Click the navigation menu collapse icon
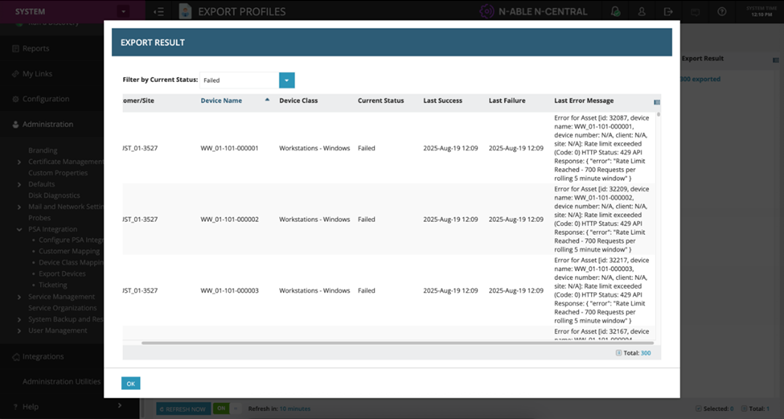Image resolution: width=784 pixels, height=419 pixels. click(x=159, y=12)
